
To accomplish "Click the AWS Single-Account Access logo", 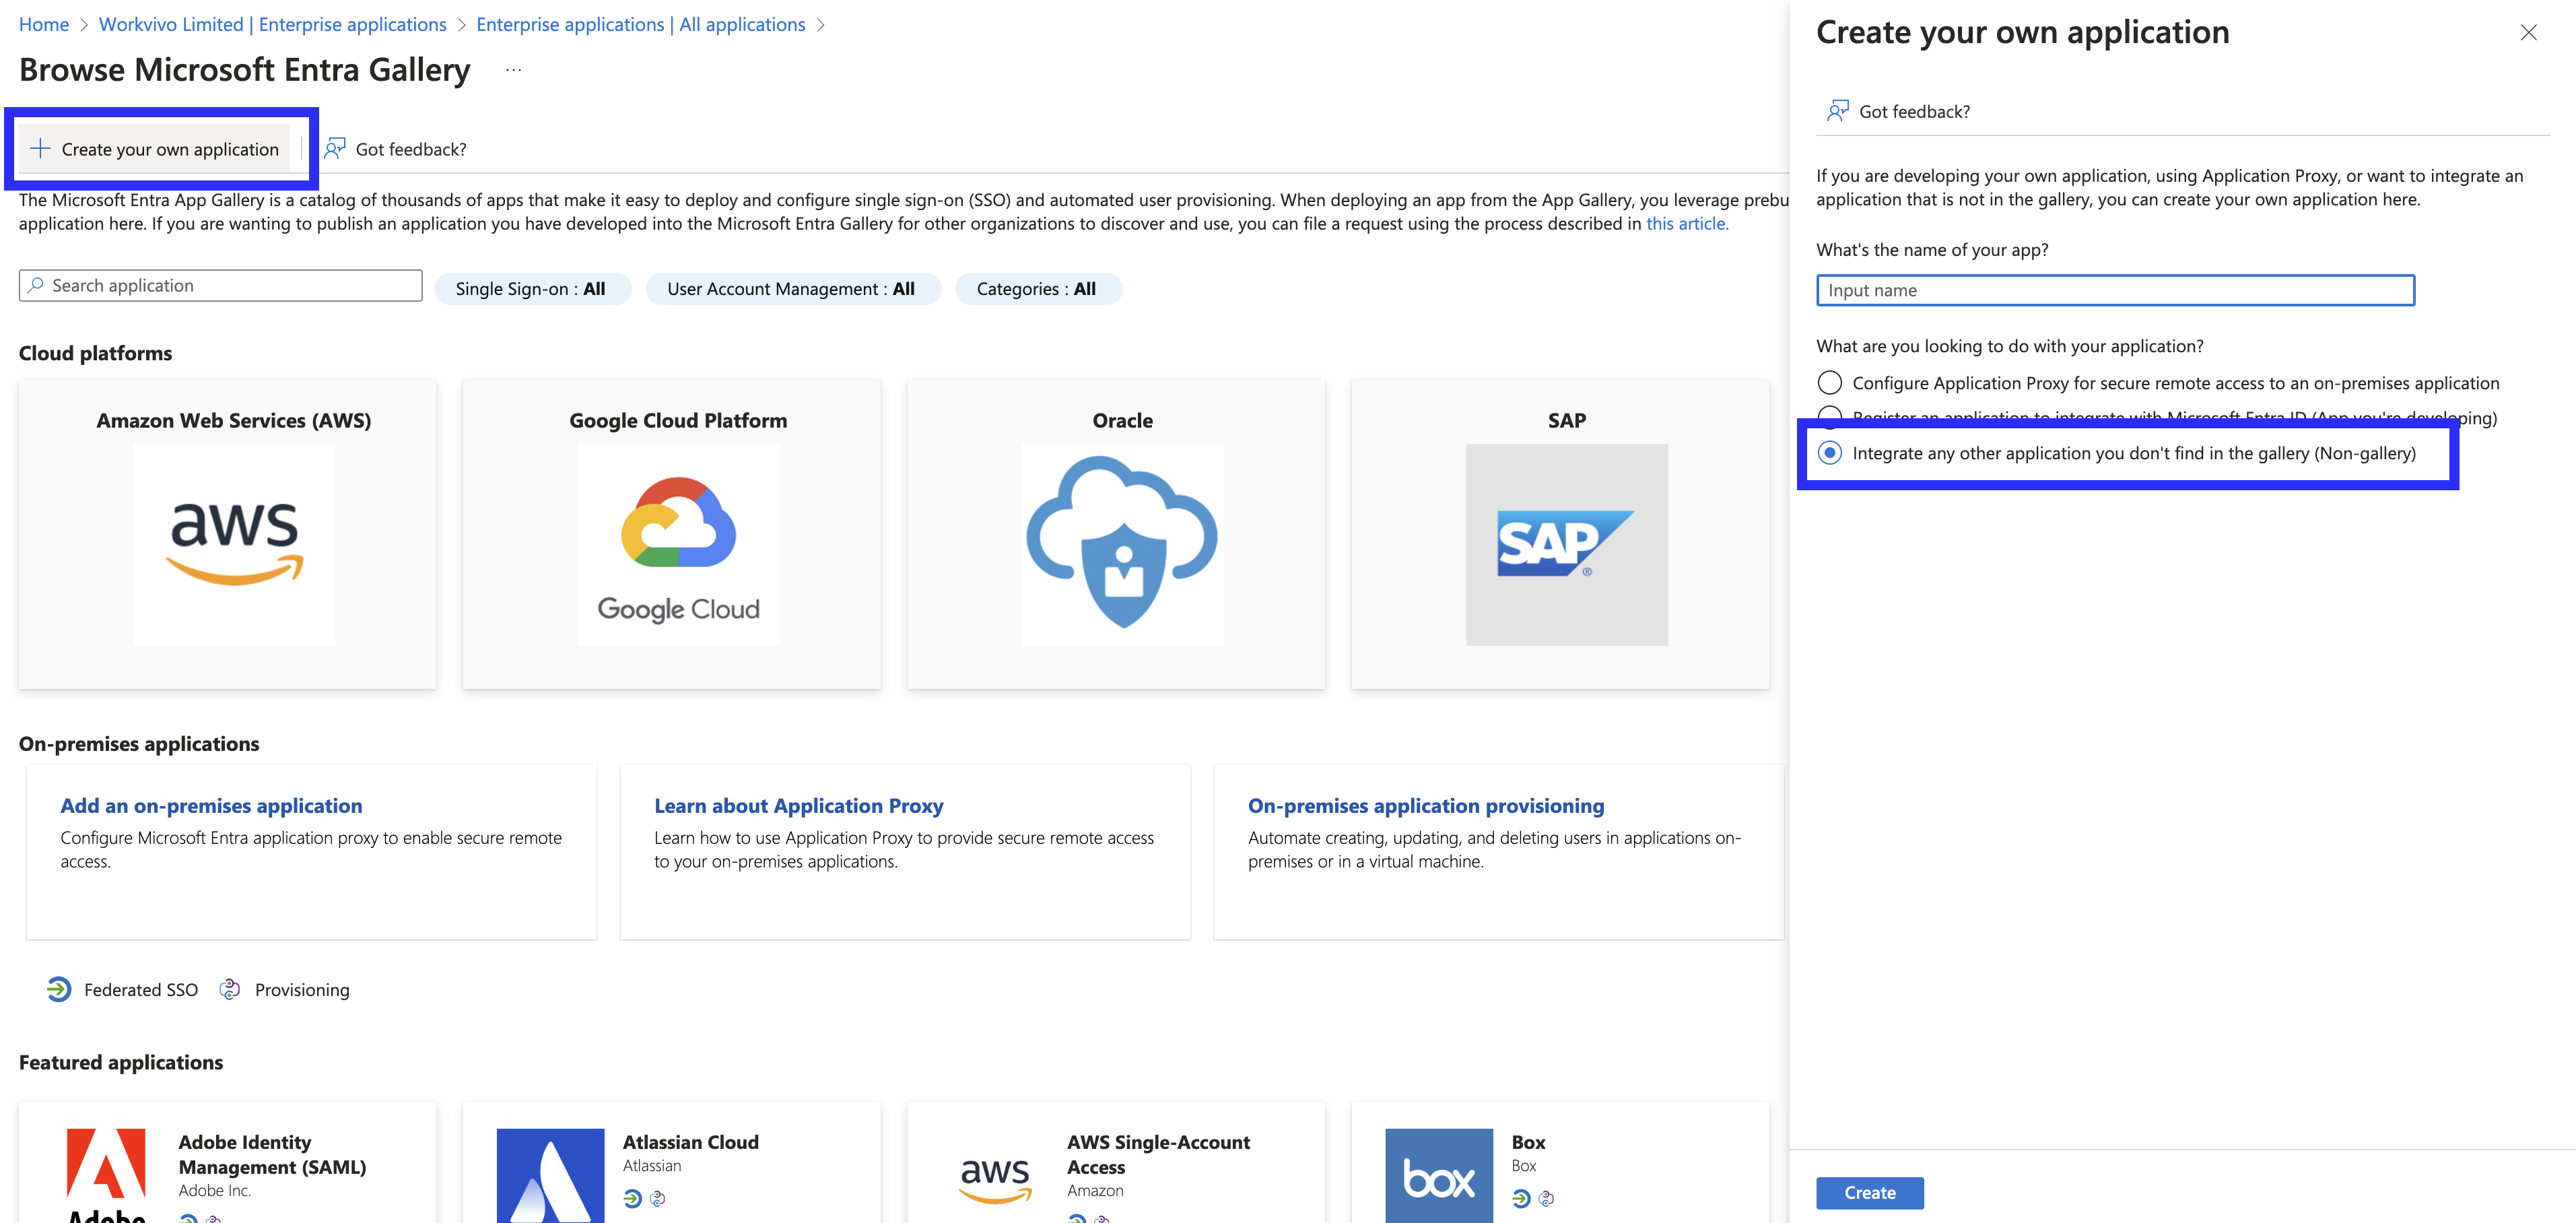I will pyautogui.click(x=995, y=1180).
